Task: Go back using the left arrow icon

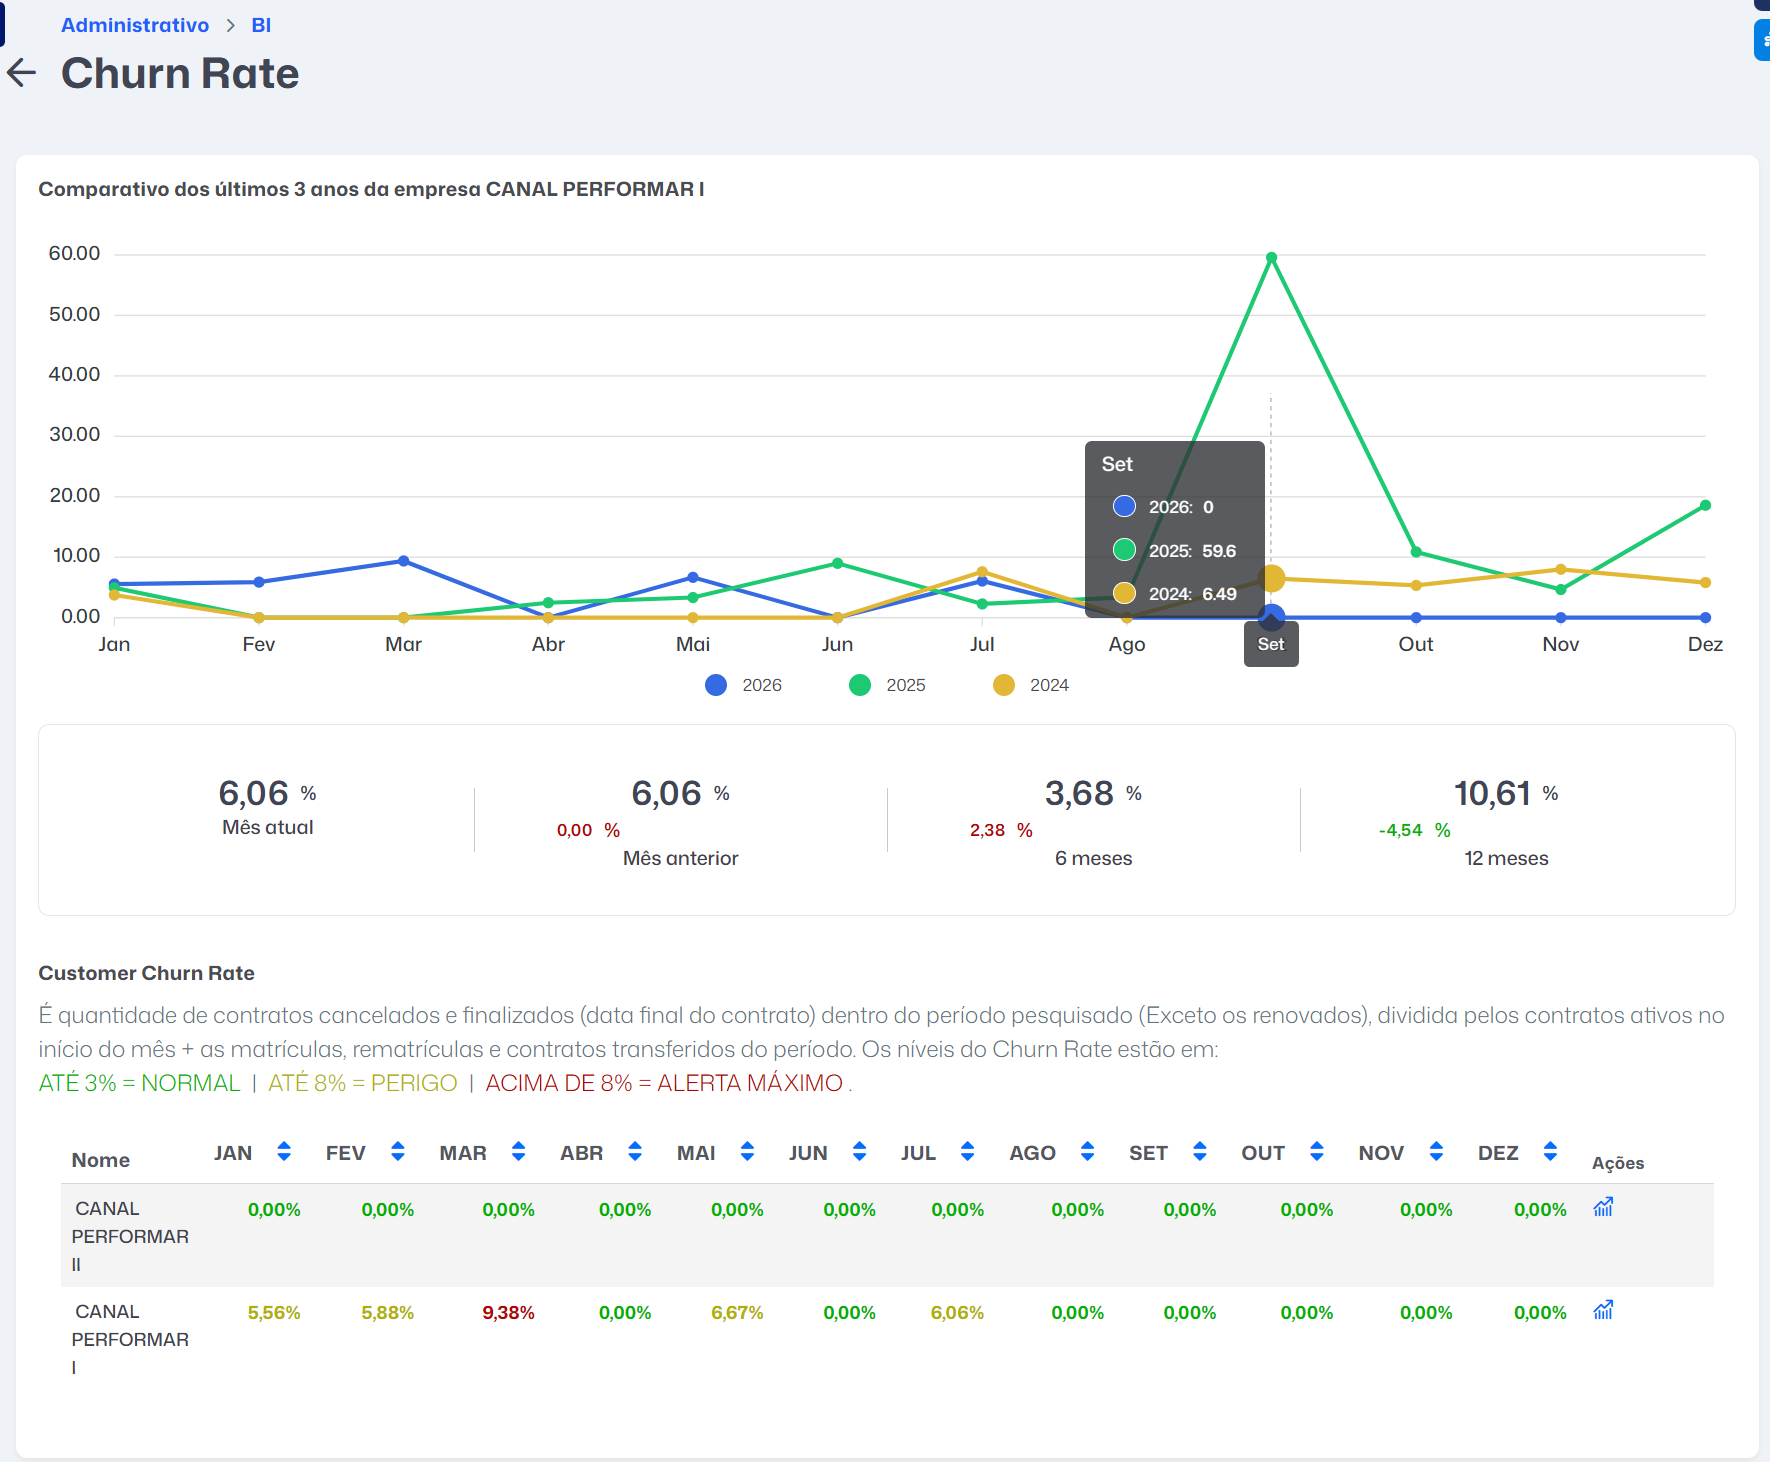Action: 21,73
